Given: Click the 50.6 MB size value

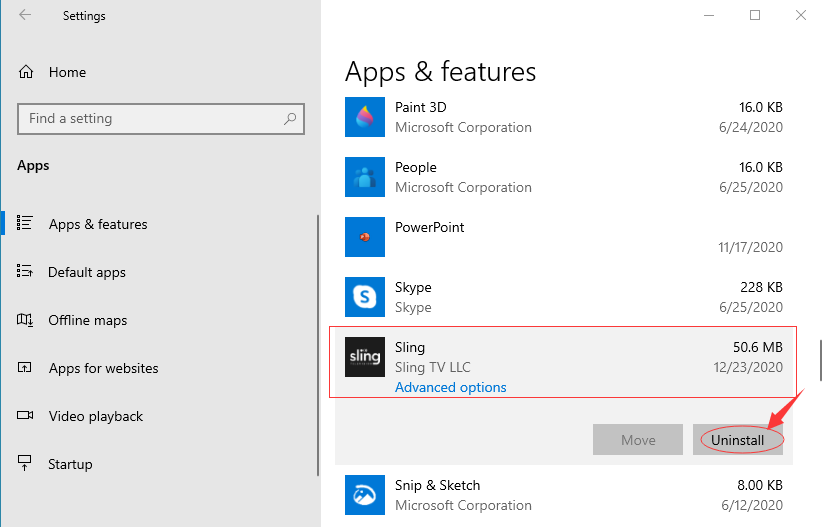Looking at the screenshot, I should tap(757, 347).
